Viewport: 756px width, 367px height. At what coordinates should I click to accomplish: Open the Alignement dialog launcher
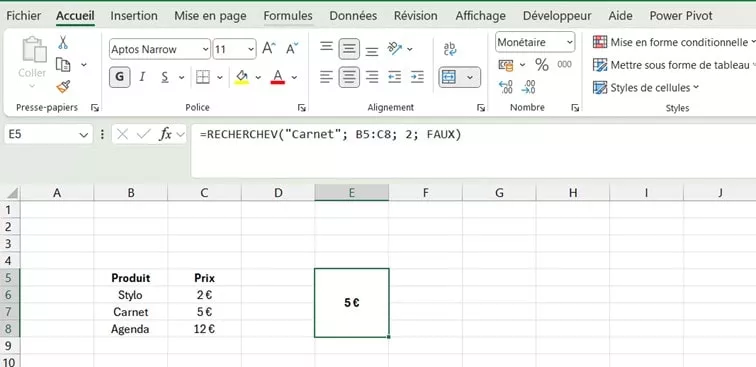tap(481, 108)
